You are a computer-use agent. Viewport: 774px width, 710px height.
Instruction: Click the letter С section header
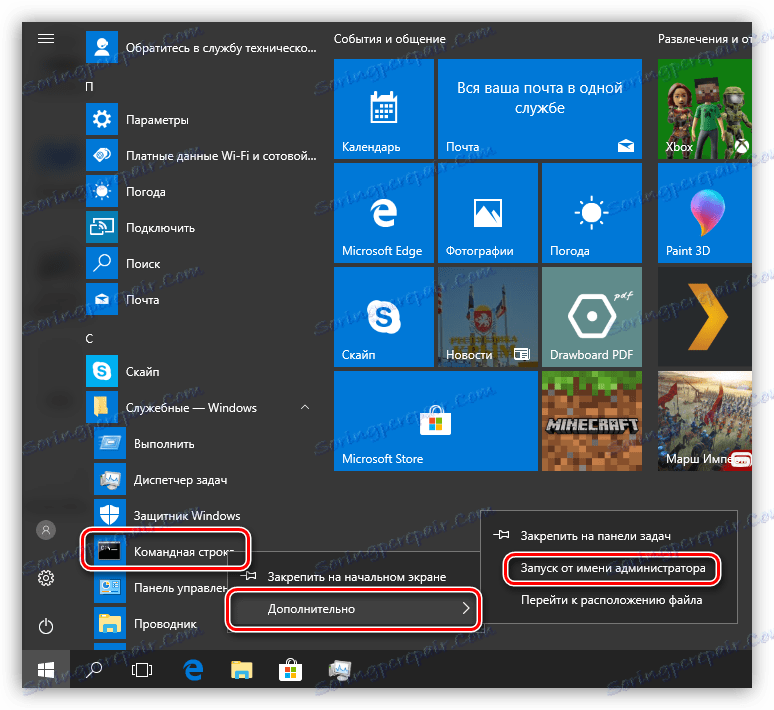click(x=89, y=339)
